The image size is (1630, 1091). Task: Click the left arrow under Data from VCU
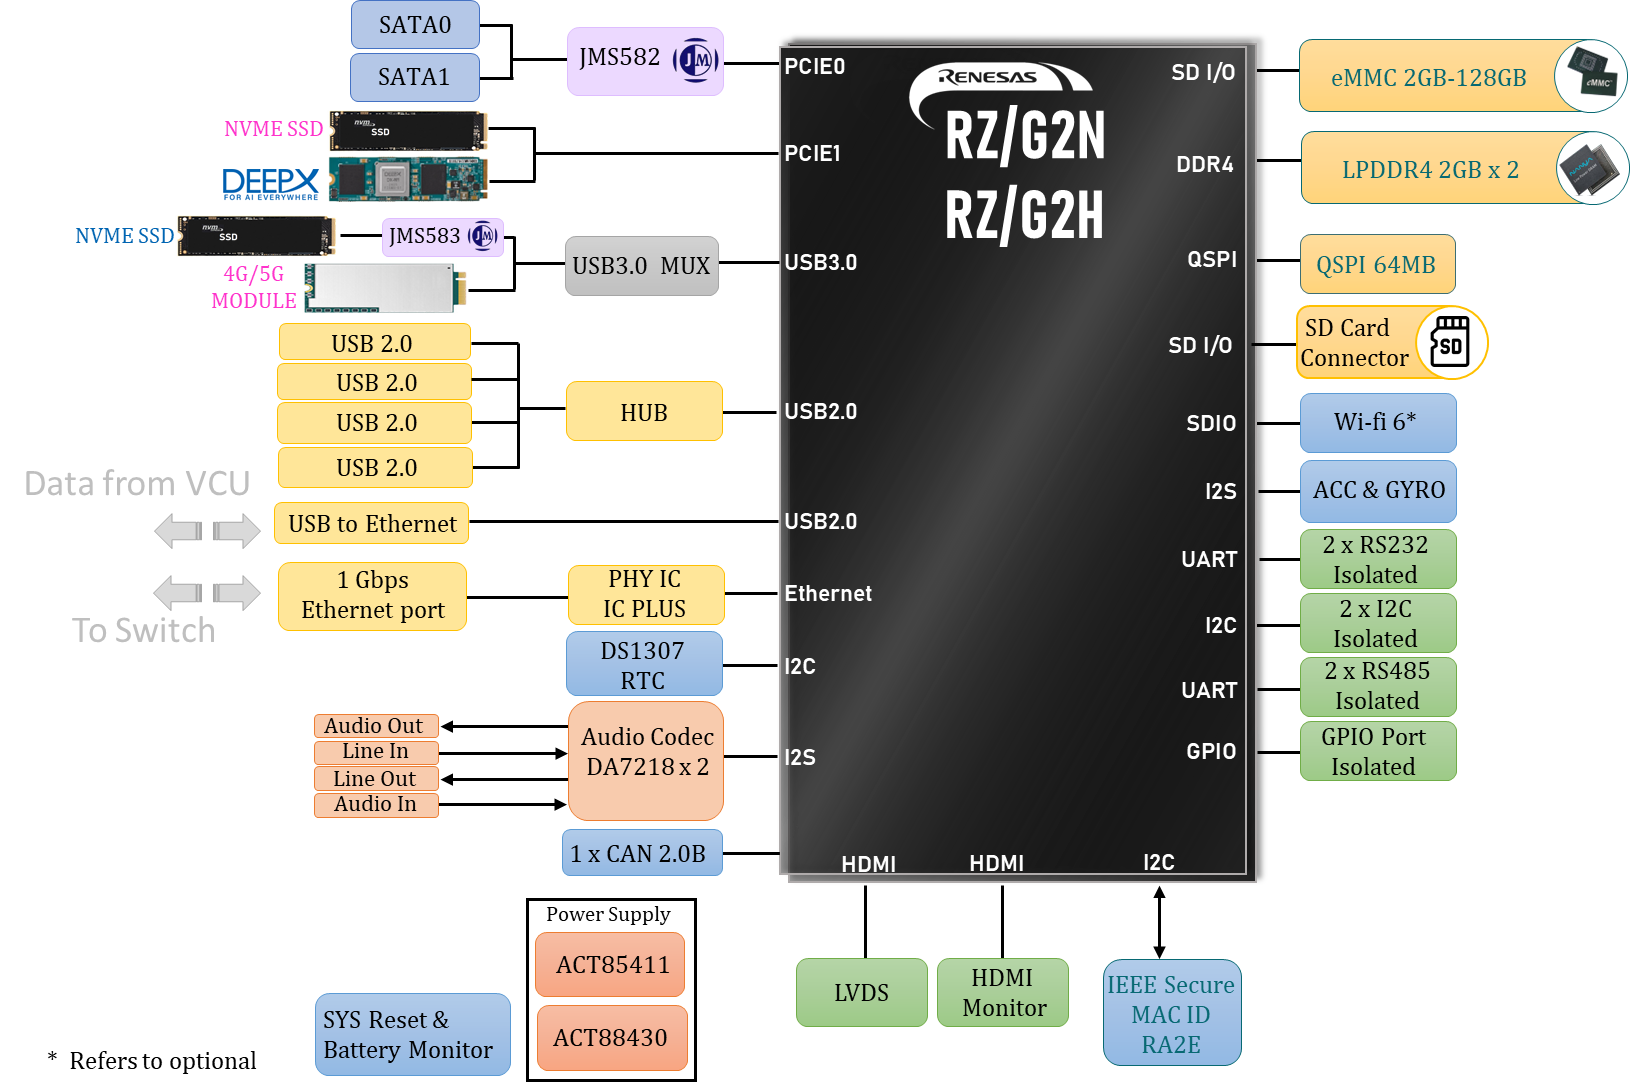point(179,530)
